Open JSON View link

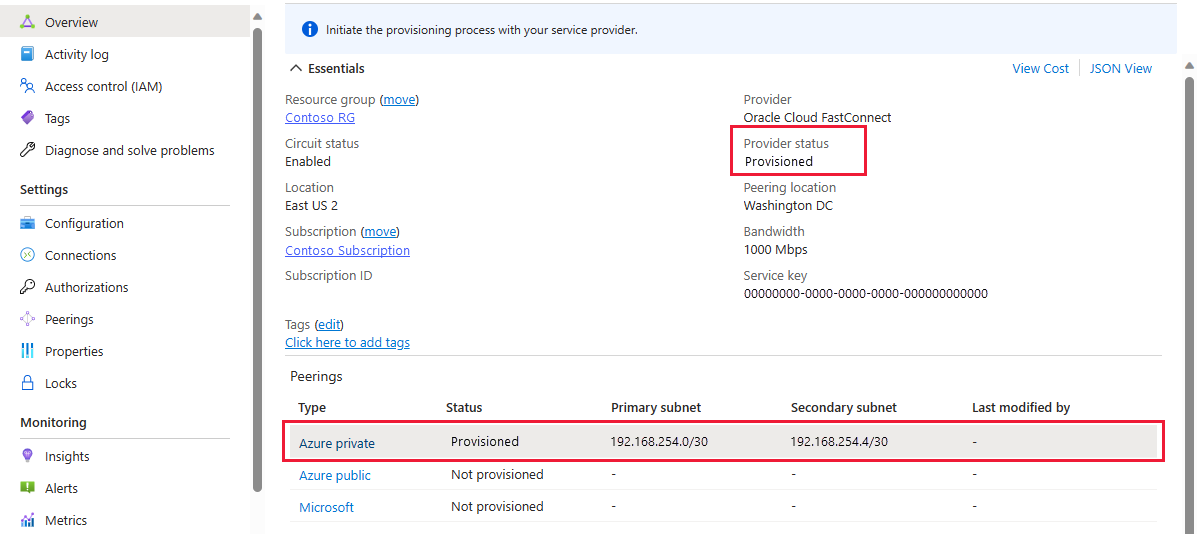(x=1121, y=69)
